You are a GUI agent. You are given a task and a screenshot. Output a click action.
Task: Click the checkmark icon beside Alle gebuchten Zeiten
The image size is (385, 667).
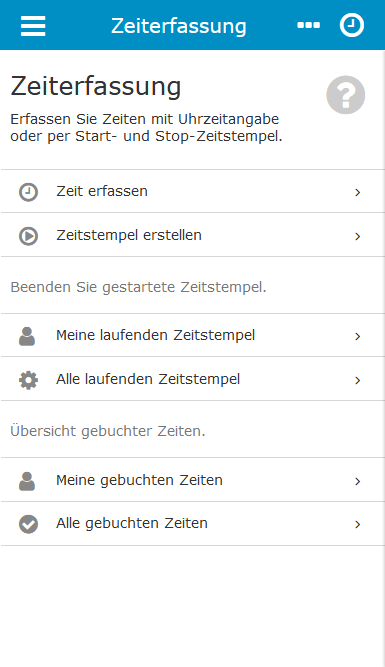coord(29,524)
